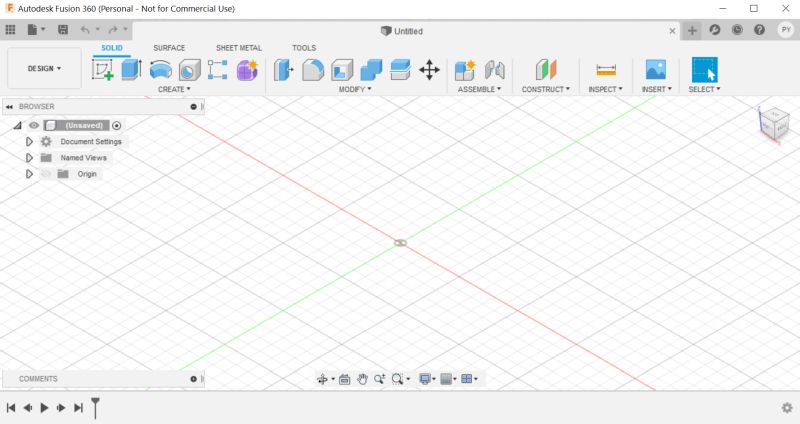Open the Sheet Metal tab
The height and width of the screenshot is (424, 800).
(x=238, y=48)
